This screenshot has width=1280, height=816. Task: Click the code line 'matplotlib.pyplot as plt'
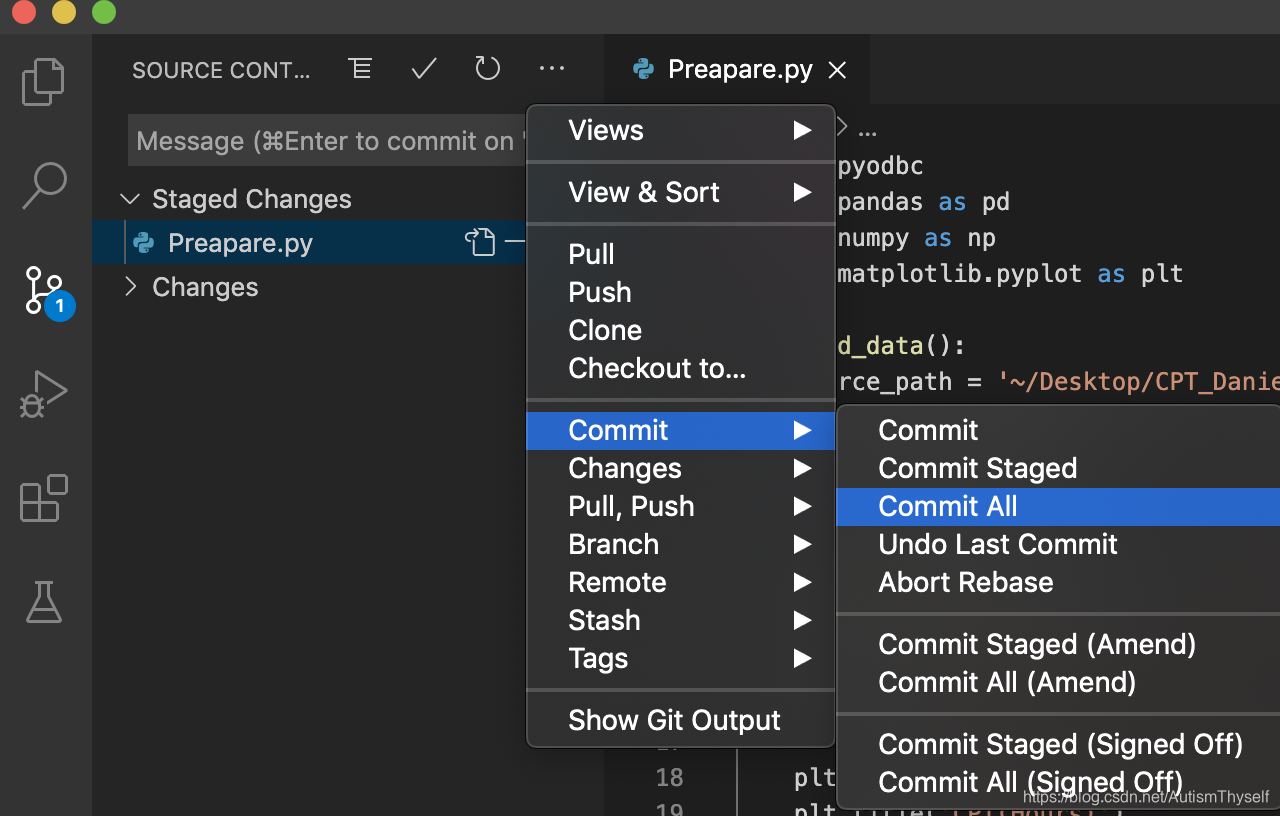1010,274
